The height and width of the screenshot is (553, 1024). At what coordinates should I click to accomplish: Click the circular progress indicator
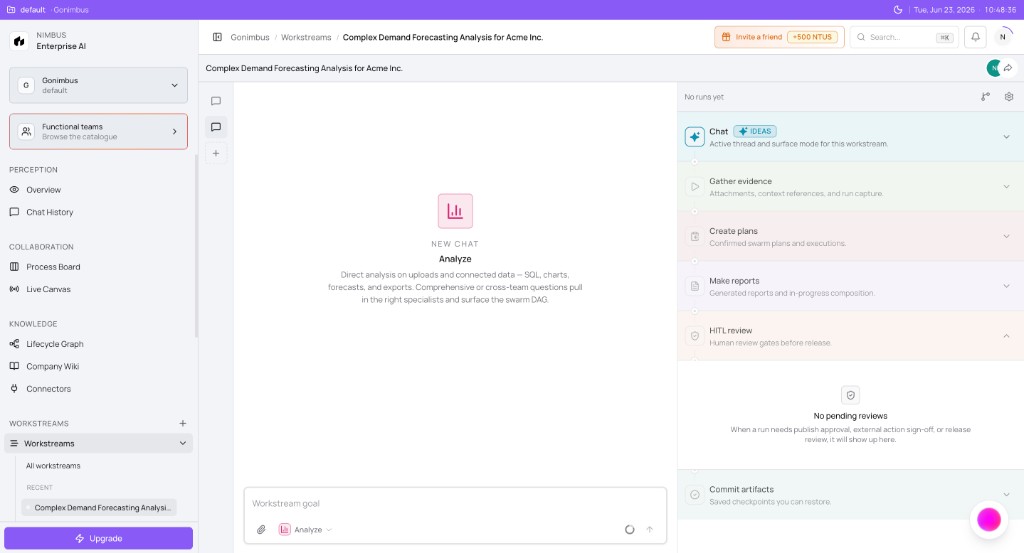pyautogui.click(x=630, y=529)
